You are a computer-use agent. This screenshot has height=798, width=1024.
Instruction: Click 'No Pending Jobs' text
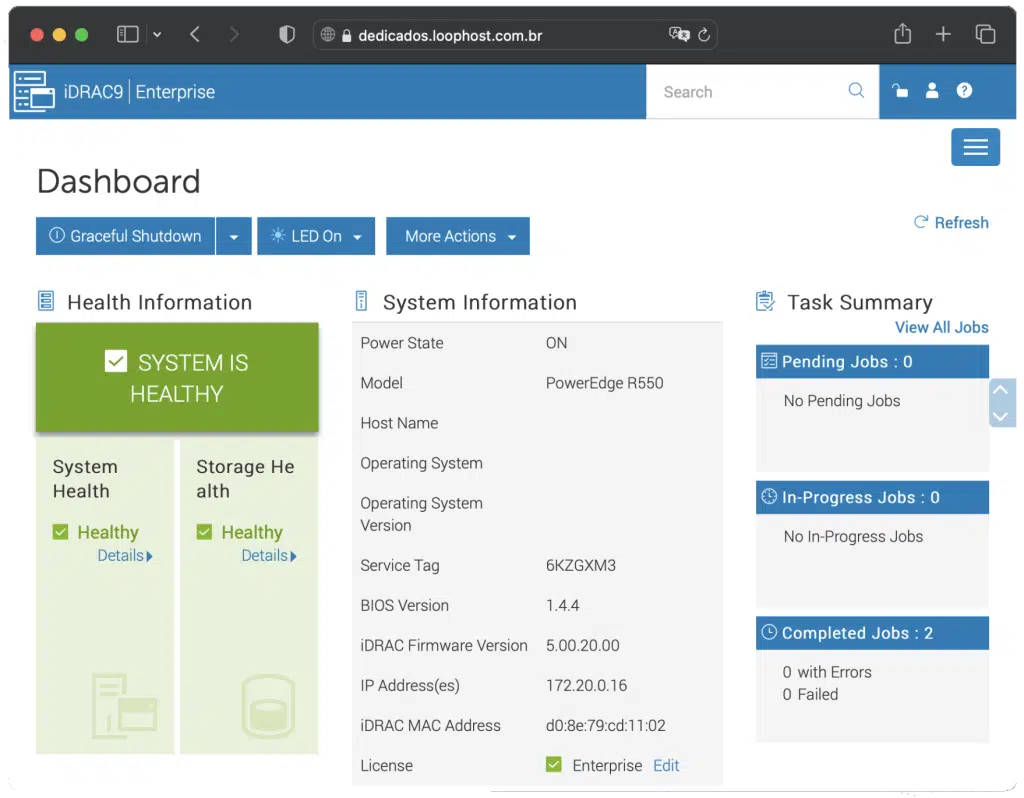click(x=842, y=401)
